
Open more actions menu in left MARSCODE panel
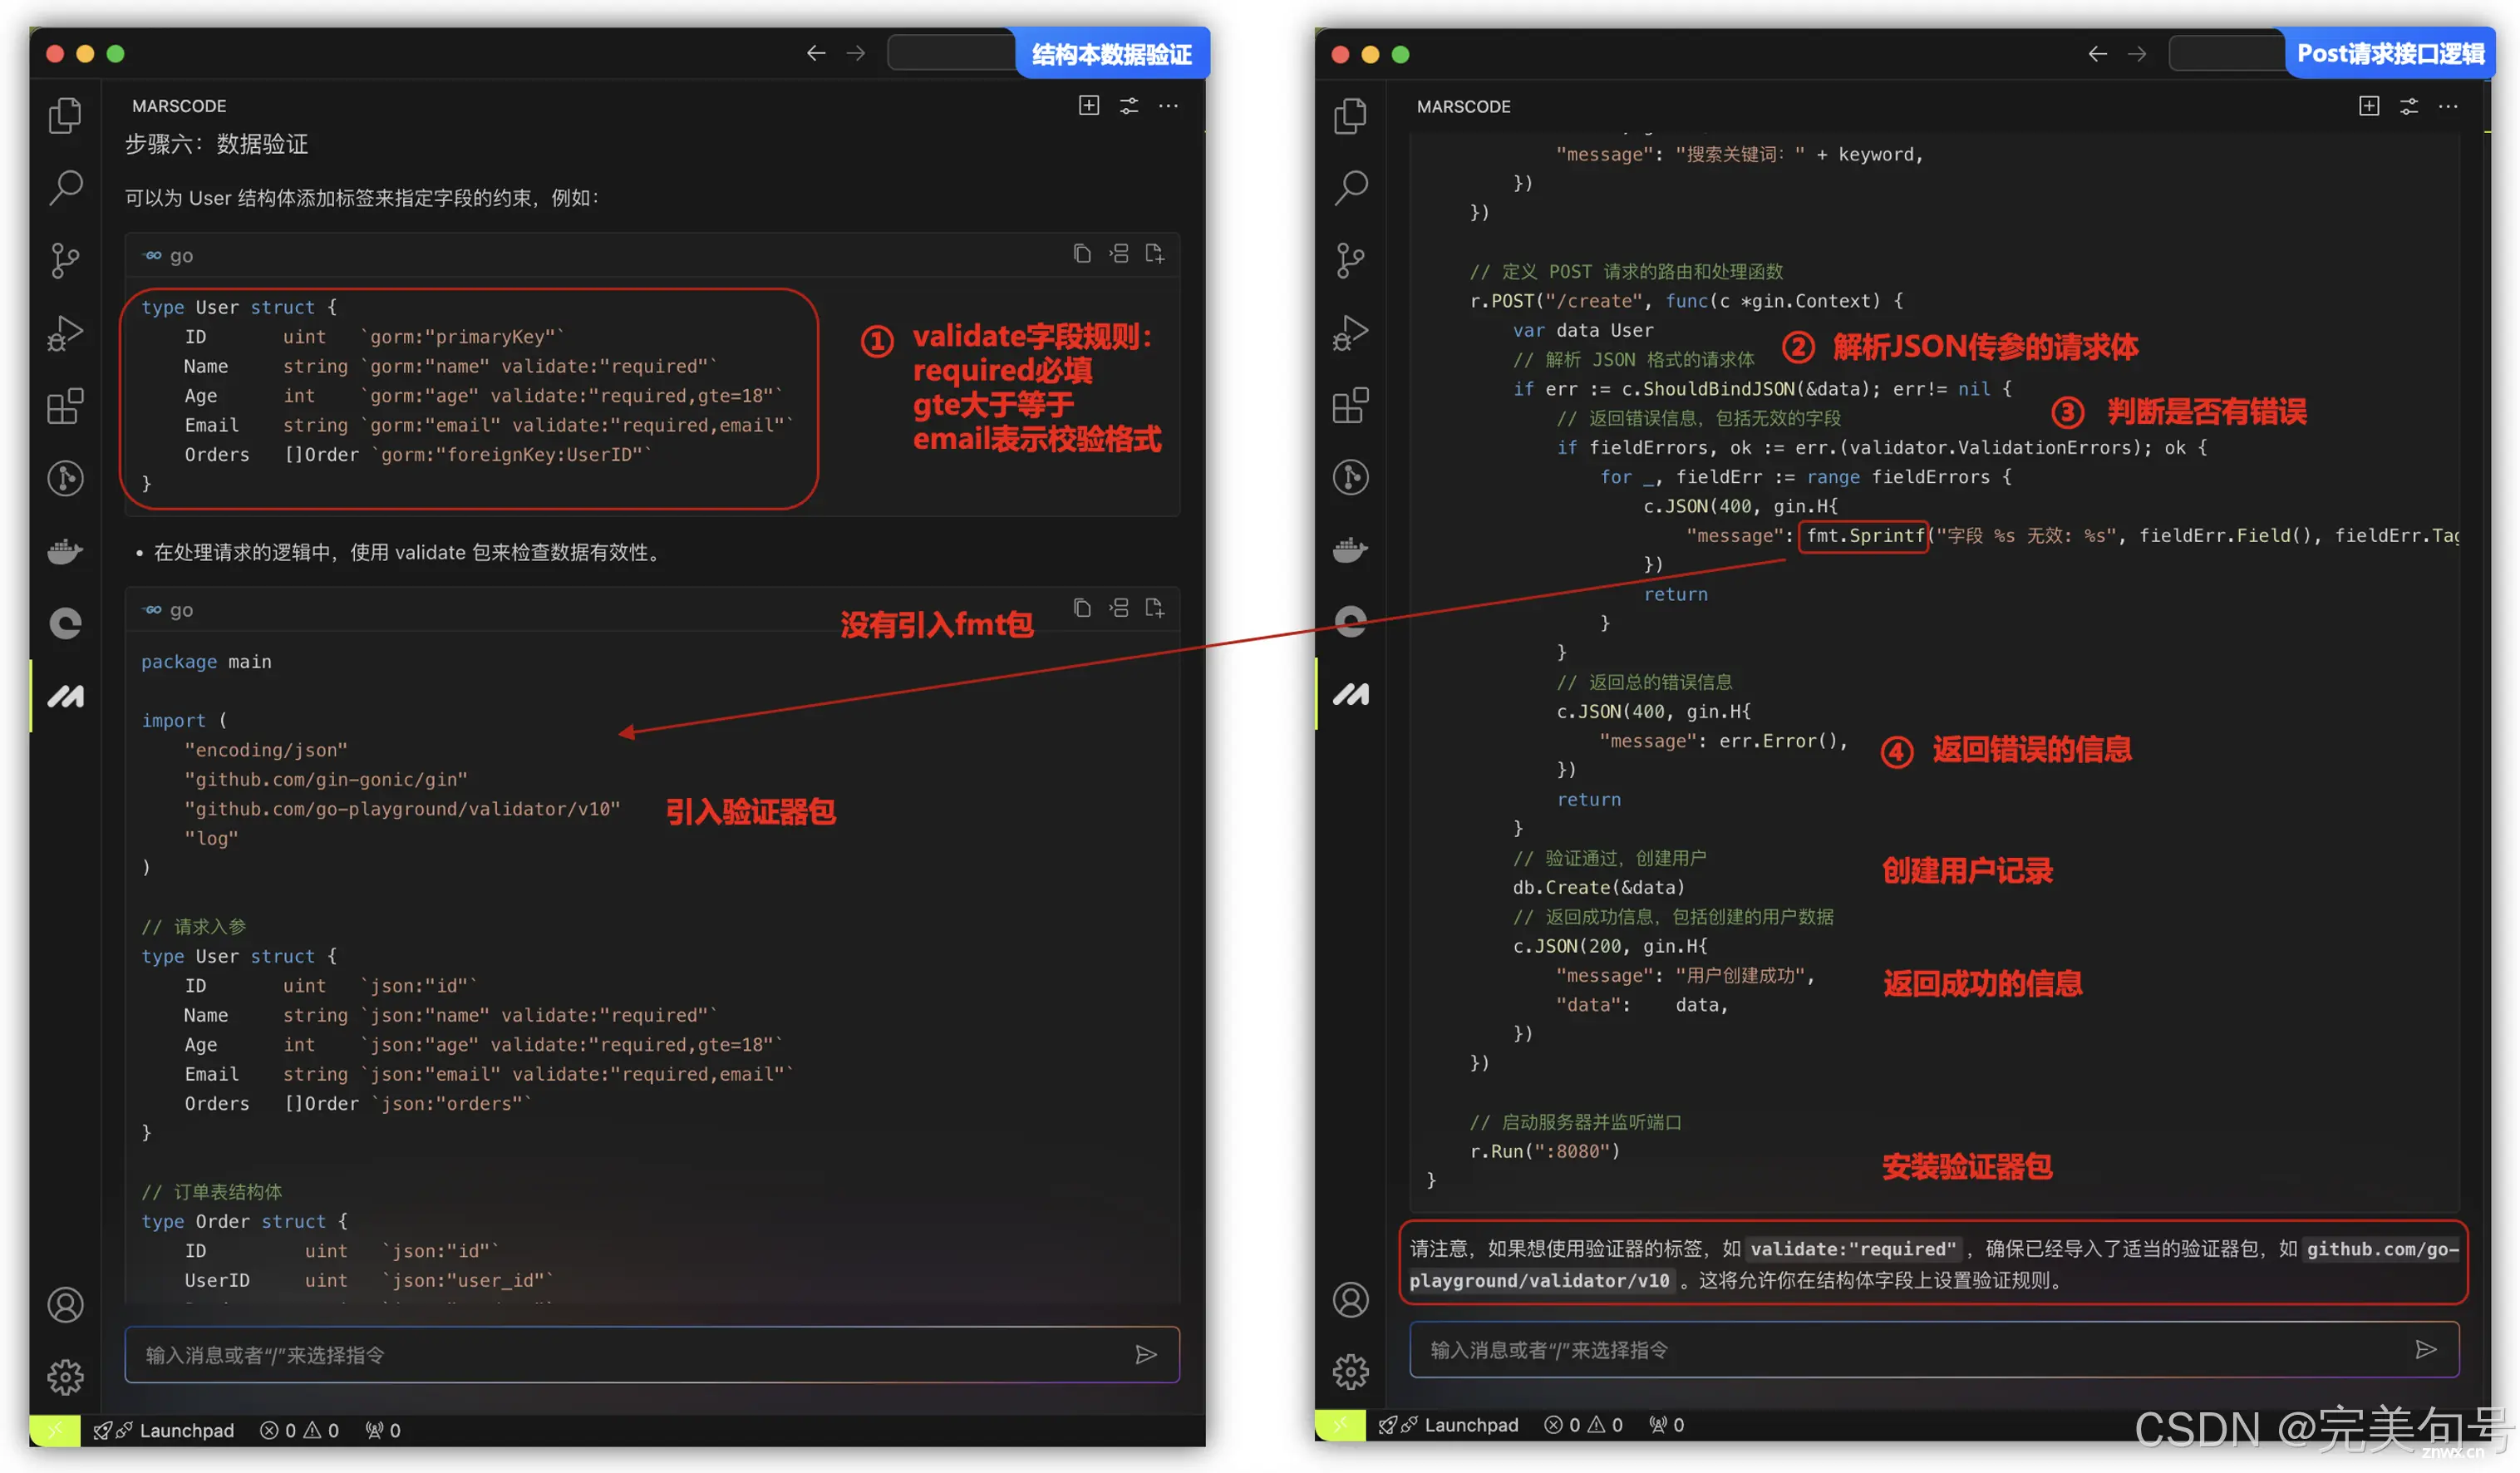click(x=1168, y=105)
